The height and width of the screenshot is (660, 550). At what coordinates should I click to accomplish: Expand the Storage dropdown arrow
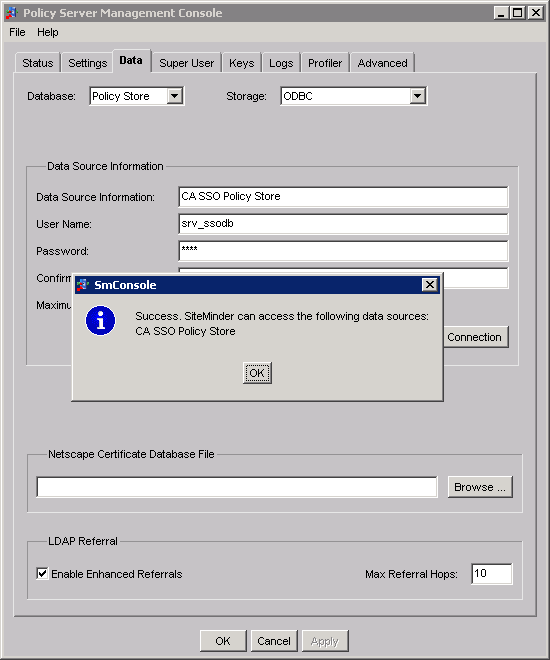417,96
